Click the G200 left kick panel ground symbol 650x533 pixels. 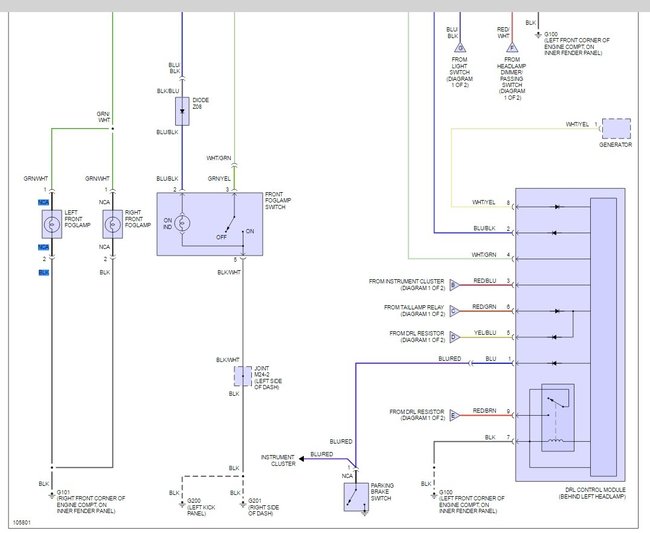coord(182,504)
